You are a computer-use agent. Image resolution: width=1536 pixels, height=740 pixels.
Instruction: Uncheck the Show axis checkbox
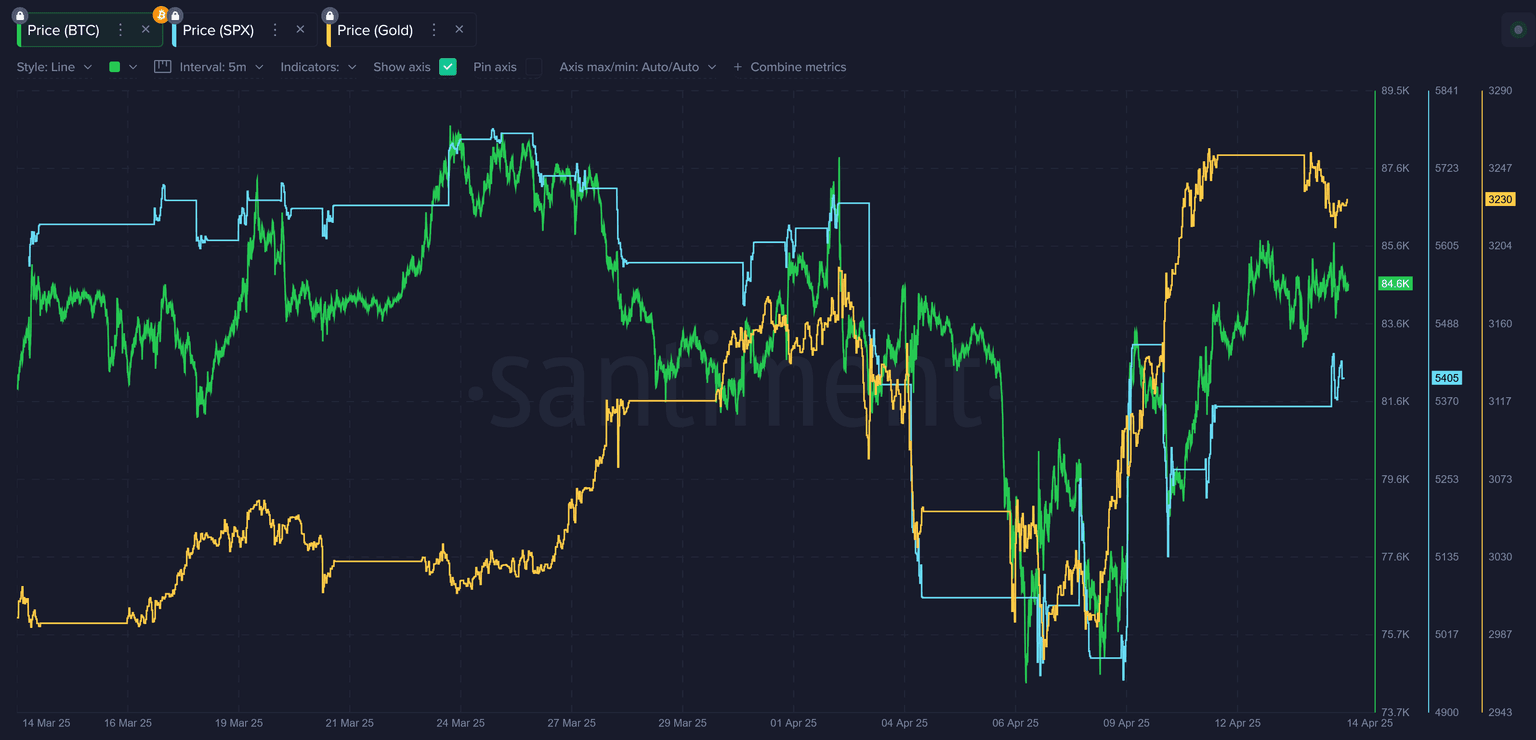pos(448,67)
